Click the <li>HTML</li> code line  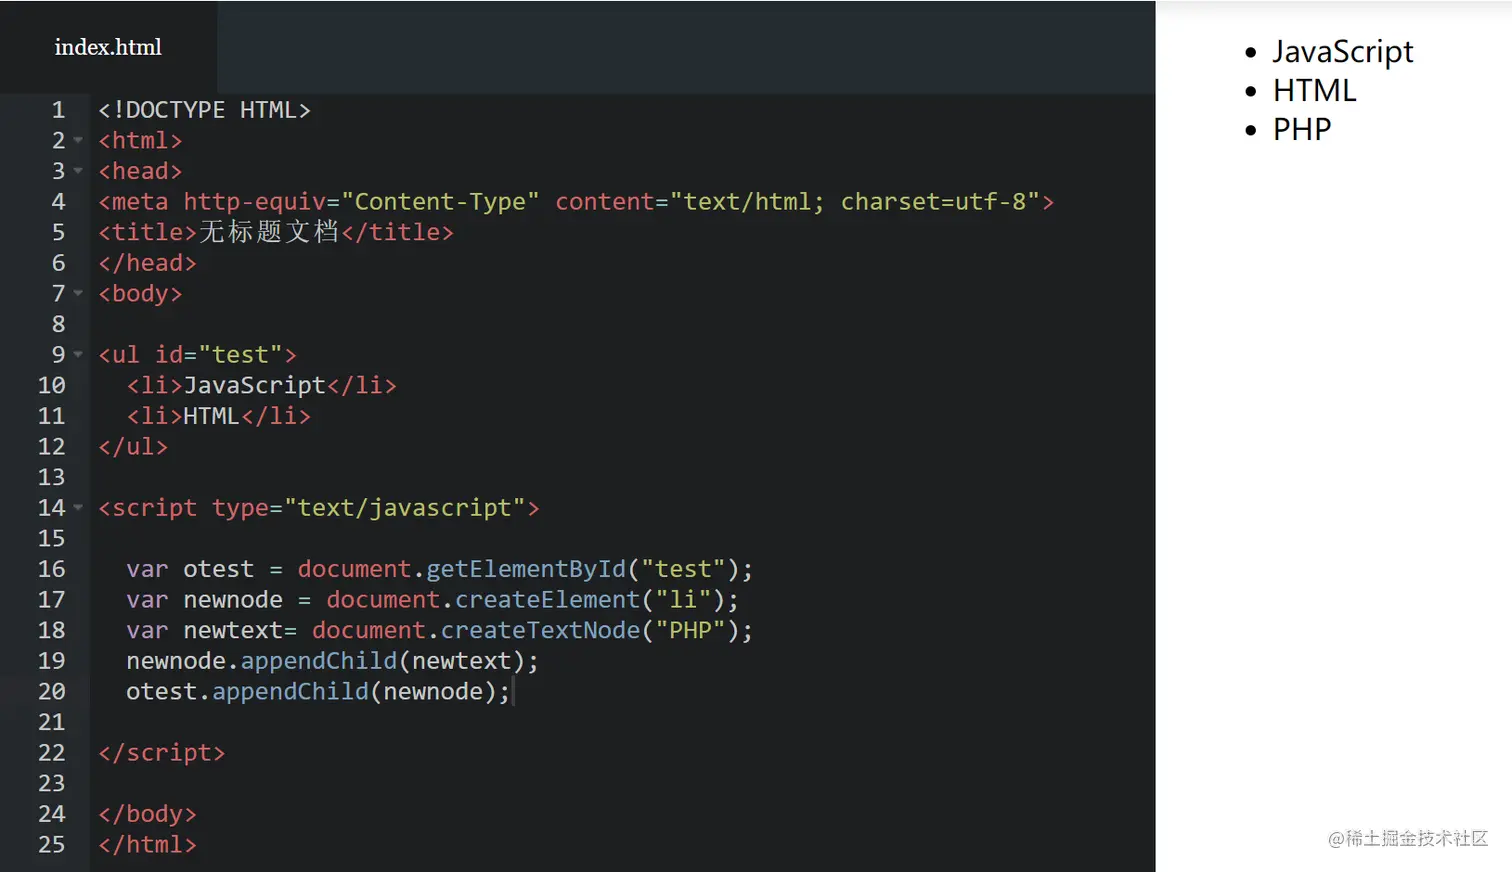218,416
